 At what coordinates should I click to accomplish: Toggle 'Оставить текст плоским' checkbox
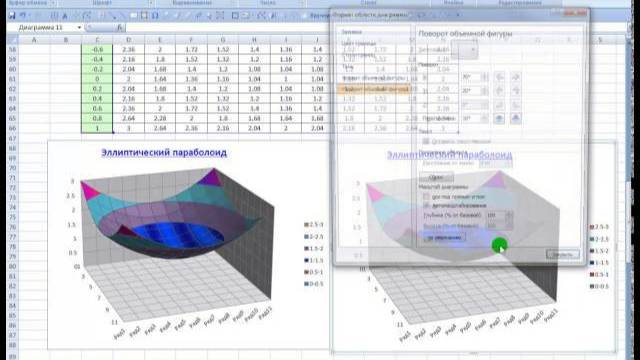426,141
